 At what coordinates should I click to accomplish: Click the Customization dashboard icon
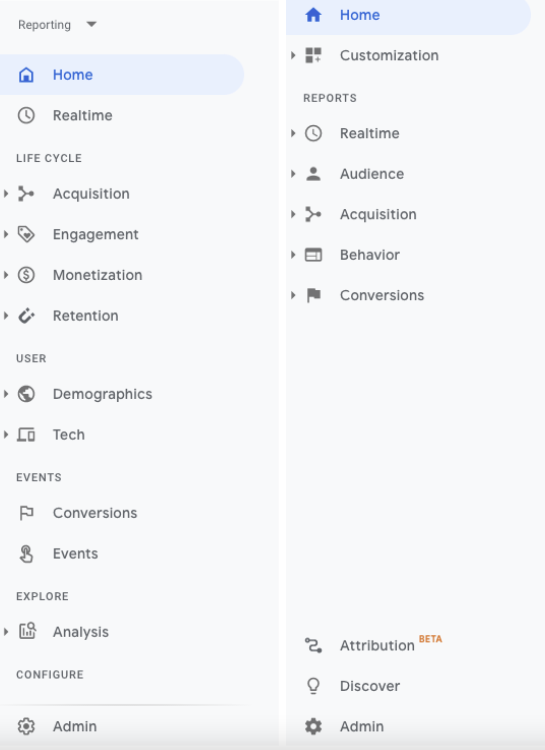[313, 55]
